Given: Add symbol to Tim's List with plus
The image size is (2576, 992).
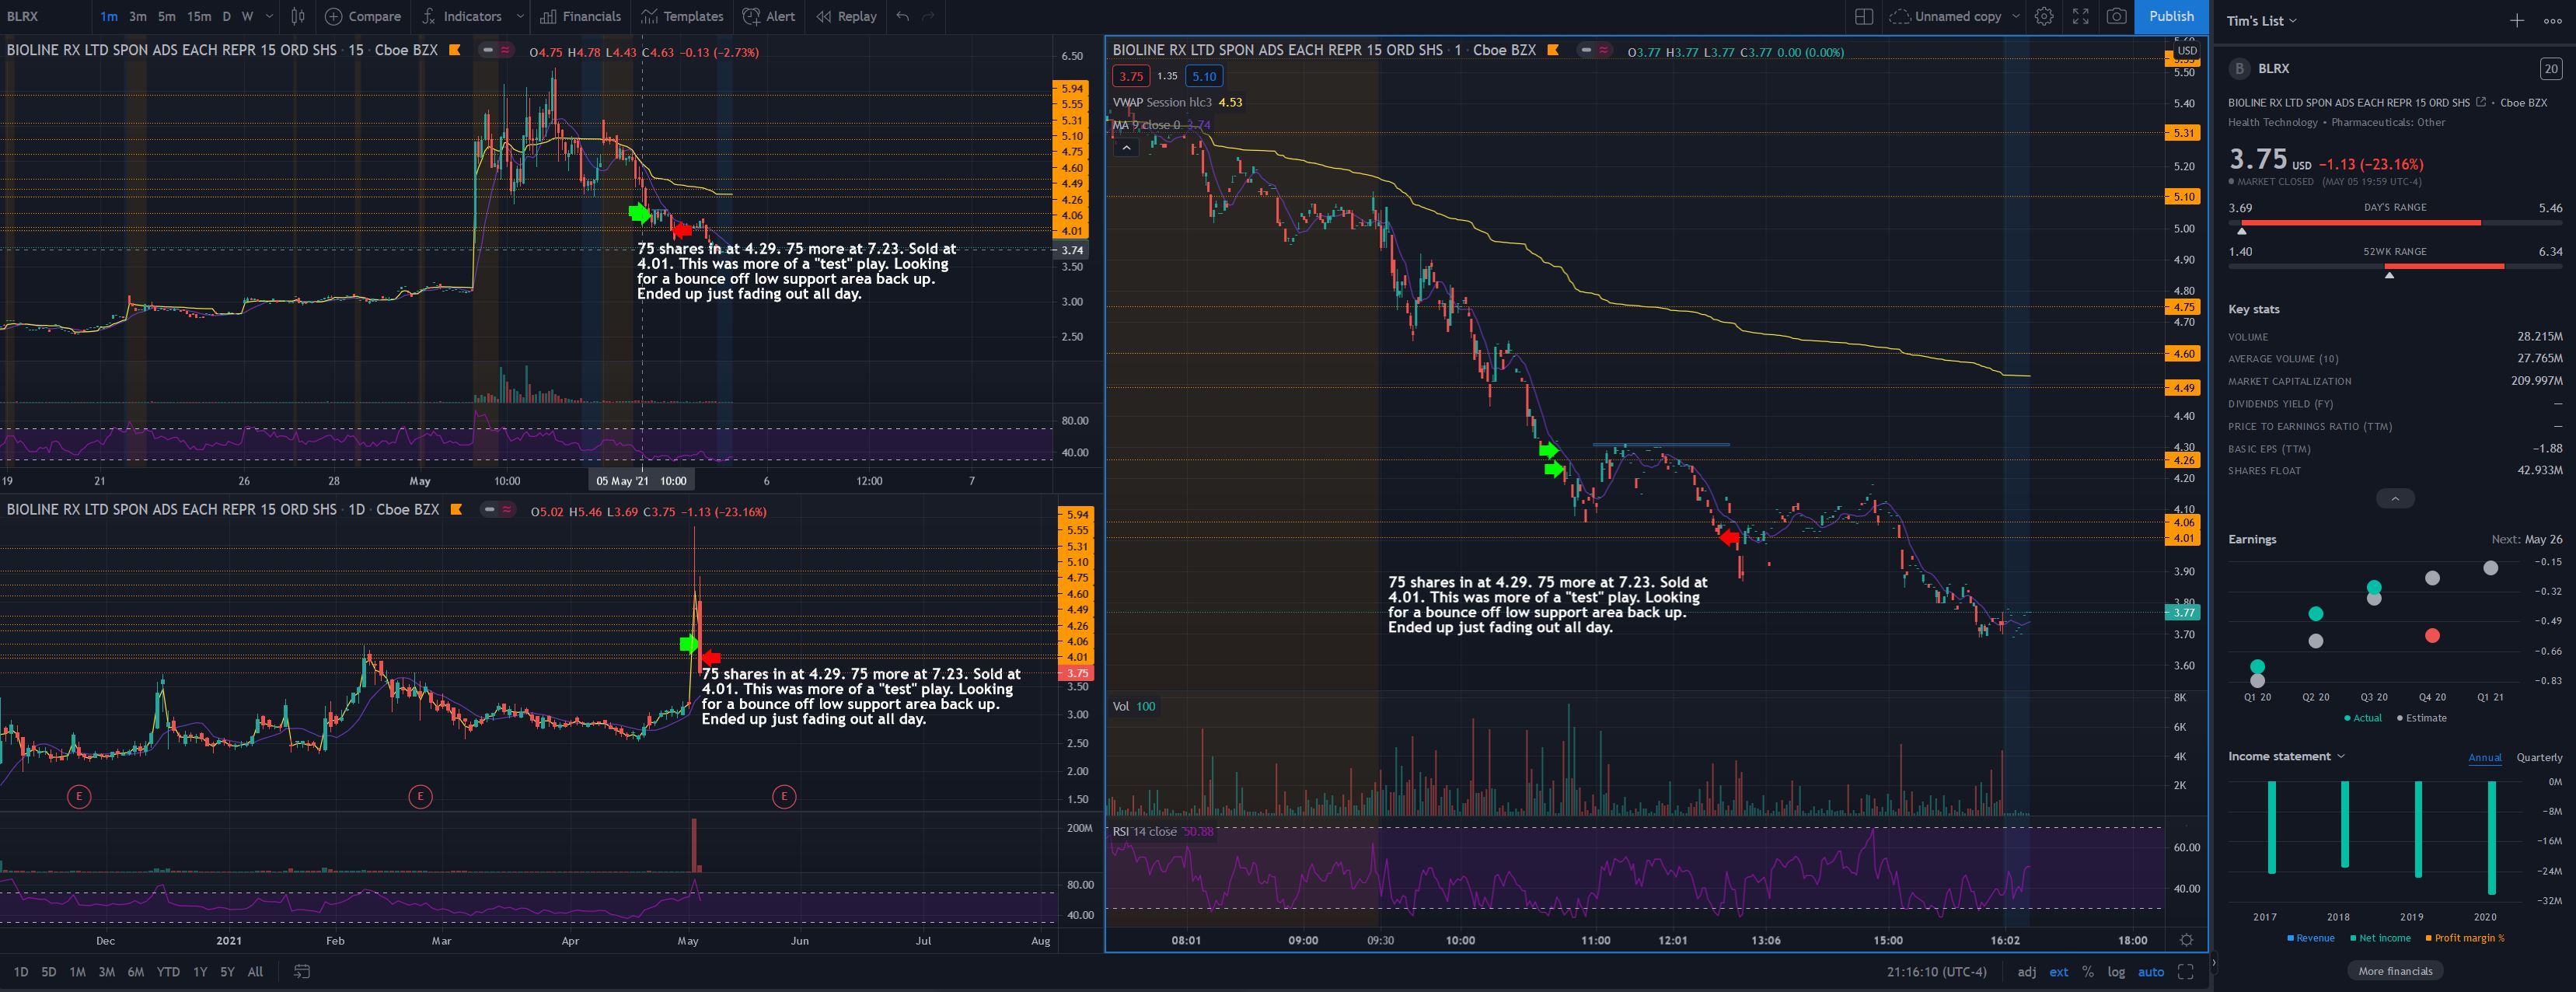Looking at the screenshot, I should coord(2516,20).
